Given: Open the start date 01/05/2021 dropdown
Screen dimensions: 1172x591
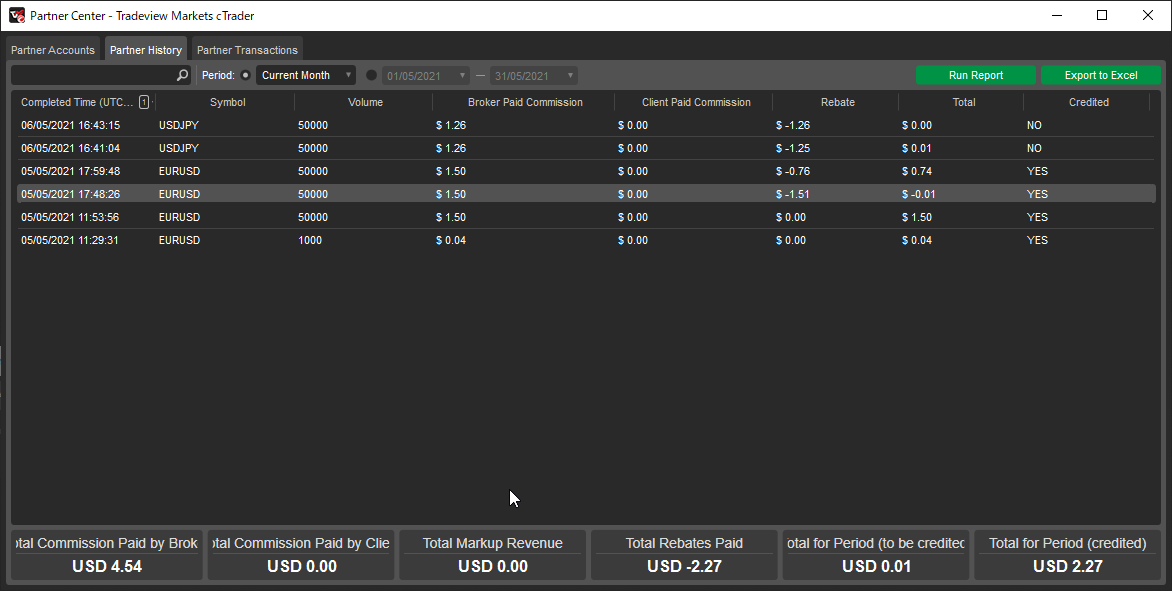Looking at the screenshot, I should [x=426, y=75].
